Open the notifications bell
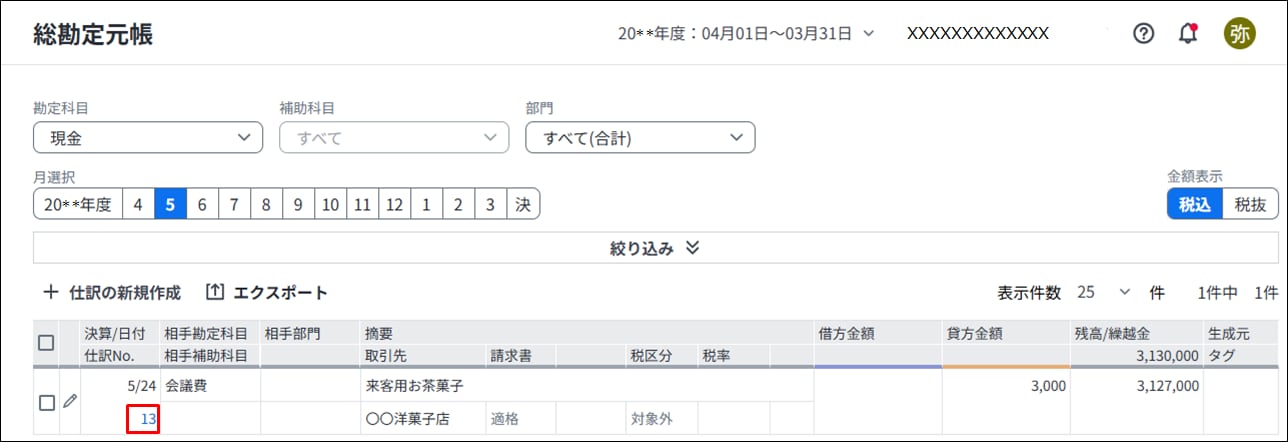The height and width of the screenshot is (442, 1288). [1188, 33]
